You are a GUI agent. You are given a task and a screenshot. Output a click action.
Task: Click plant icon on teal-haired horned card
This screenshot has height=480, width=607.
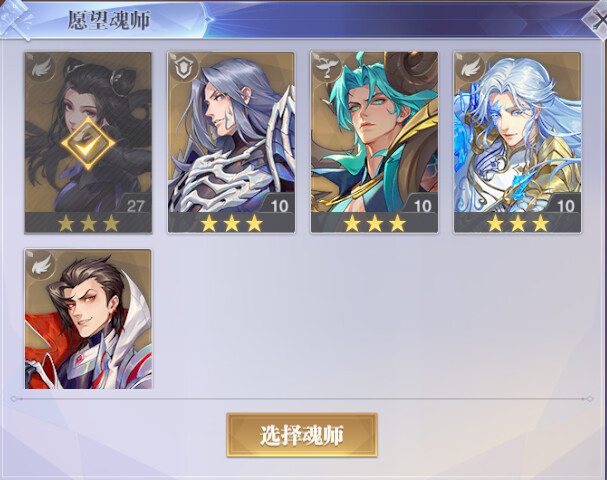pos(327,68)
